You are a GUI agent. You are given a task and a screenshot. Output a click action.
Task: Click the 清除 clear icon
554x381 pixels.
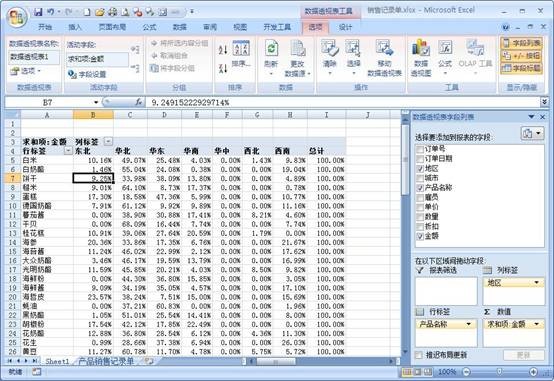(330, 58)
